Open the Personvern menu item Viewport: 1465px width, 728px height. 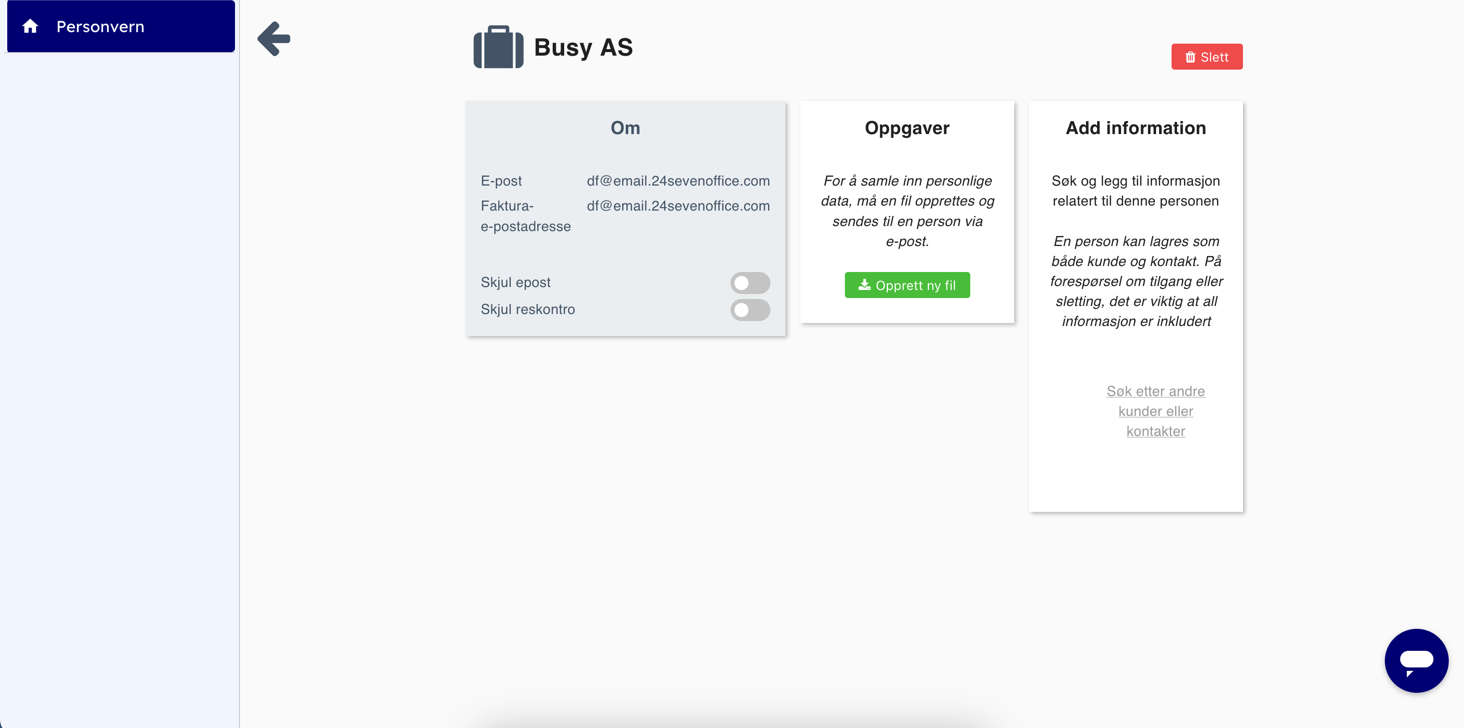[x=100, y=27]
